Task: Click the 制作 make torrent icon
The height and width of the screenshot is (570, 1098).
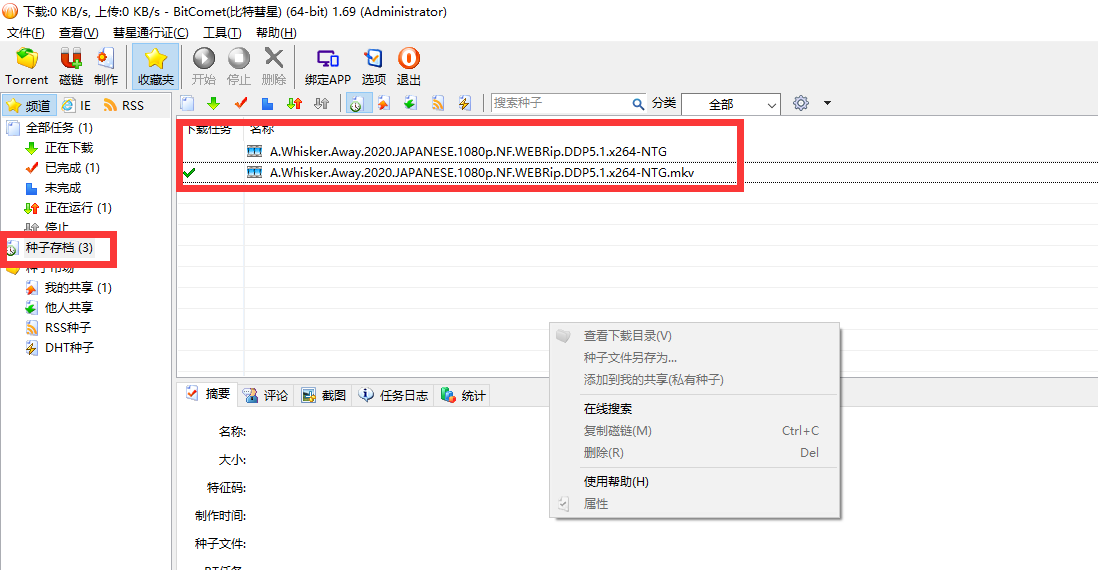Action: [x=106, y=67]
